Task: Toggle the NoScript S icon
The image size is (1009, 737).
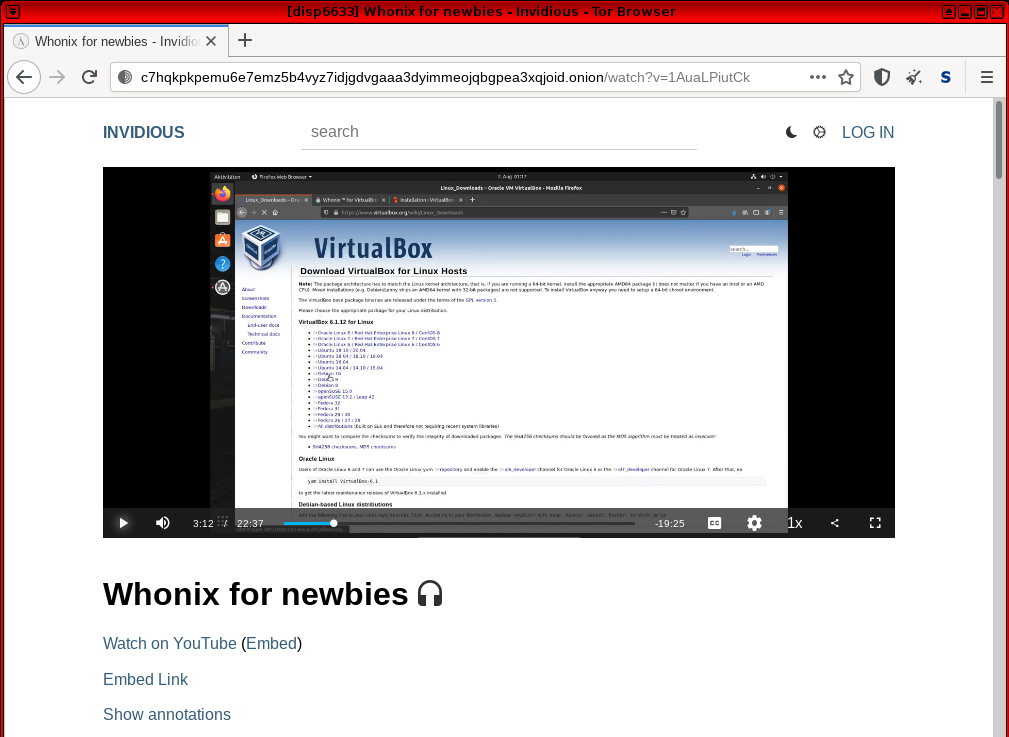Action: pos(945,77)
